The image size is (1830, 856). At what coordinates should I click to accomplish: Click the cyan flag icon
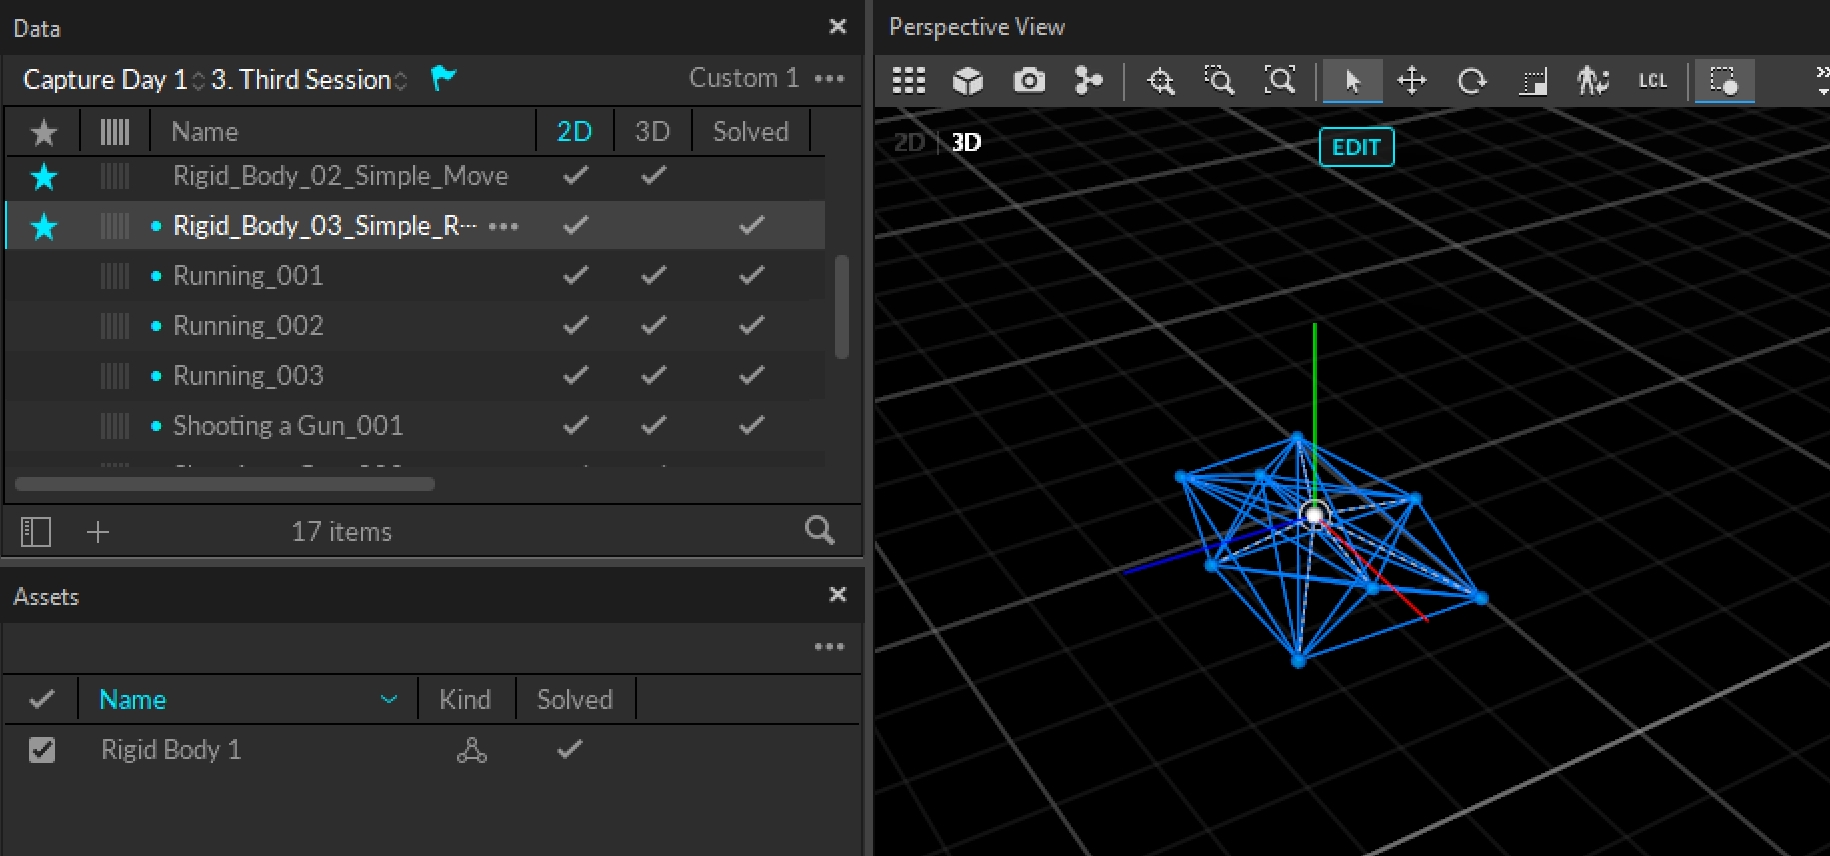pyautogui.click(x=442, y=78)
